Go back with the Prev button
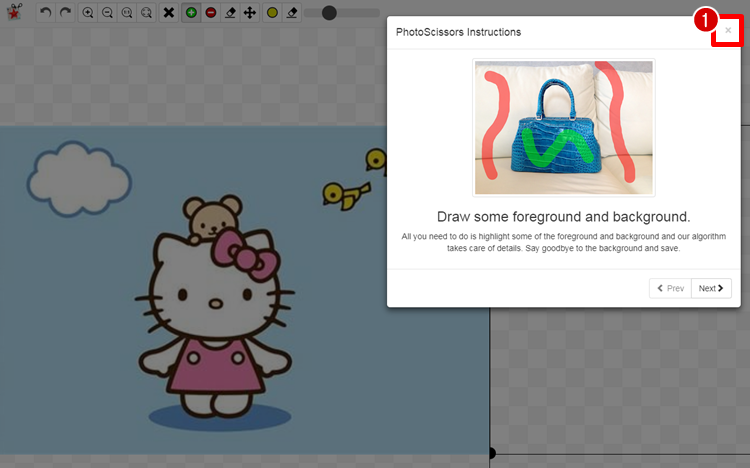The image size is (750, 468). 671,288
